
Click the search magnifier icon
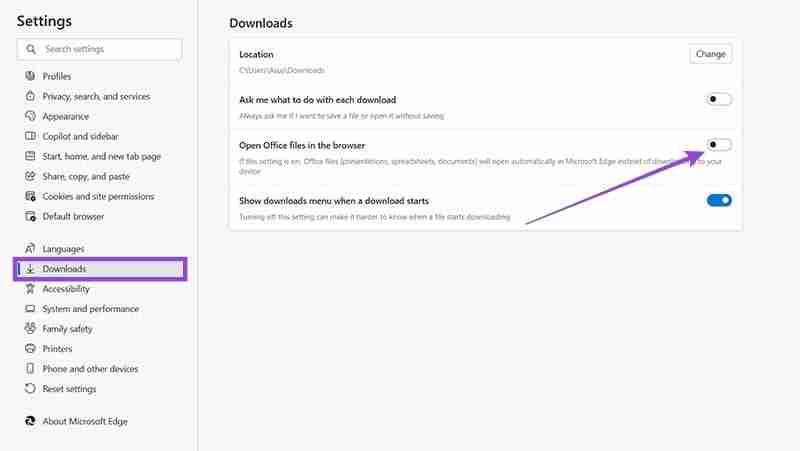click(31, 49)
